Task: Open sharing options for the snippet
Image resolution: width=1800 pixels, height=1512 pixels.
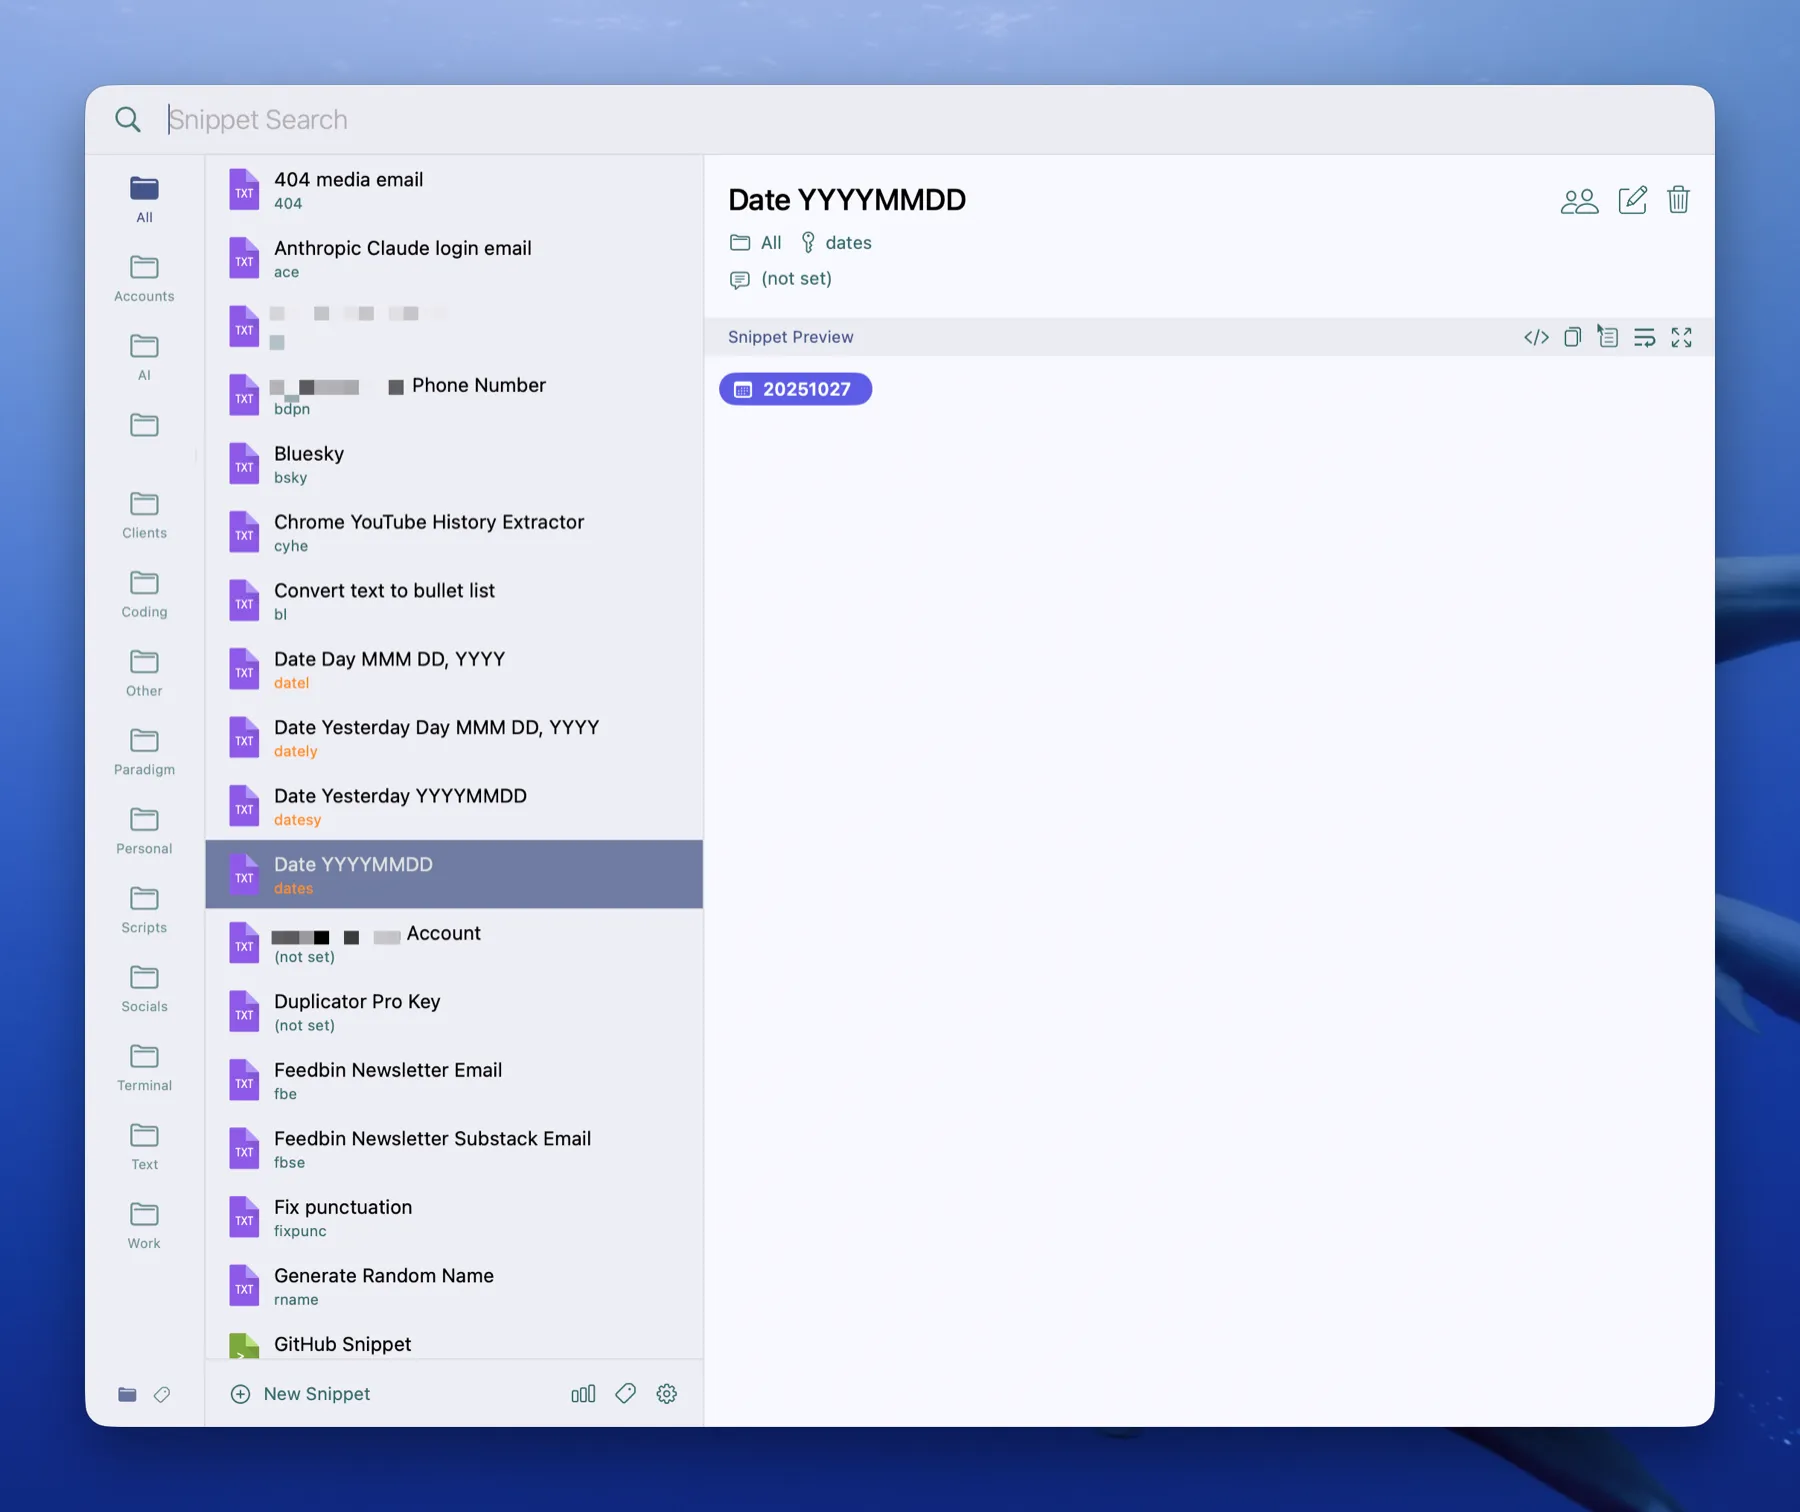Action: point(1579,200)
